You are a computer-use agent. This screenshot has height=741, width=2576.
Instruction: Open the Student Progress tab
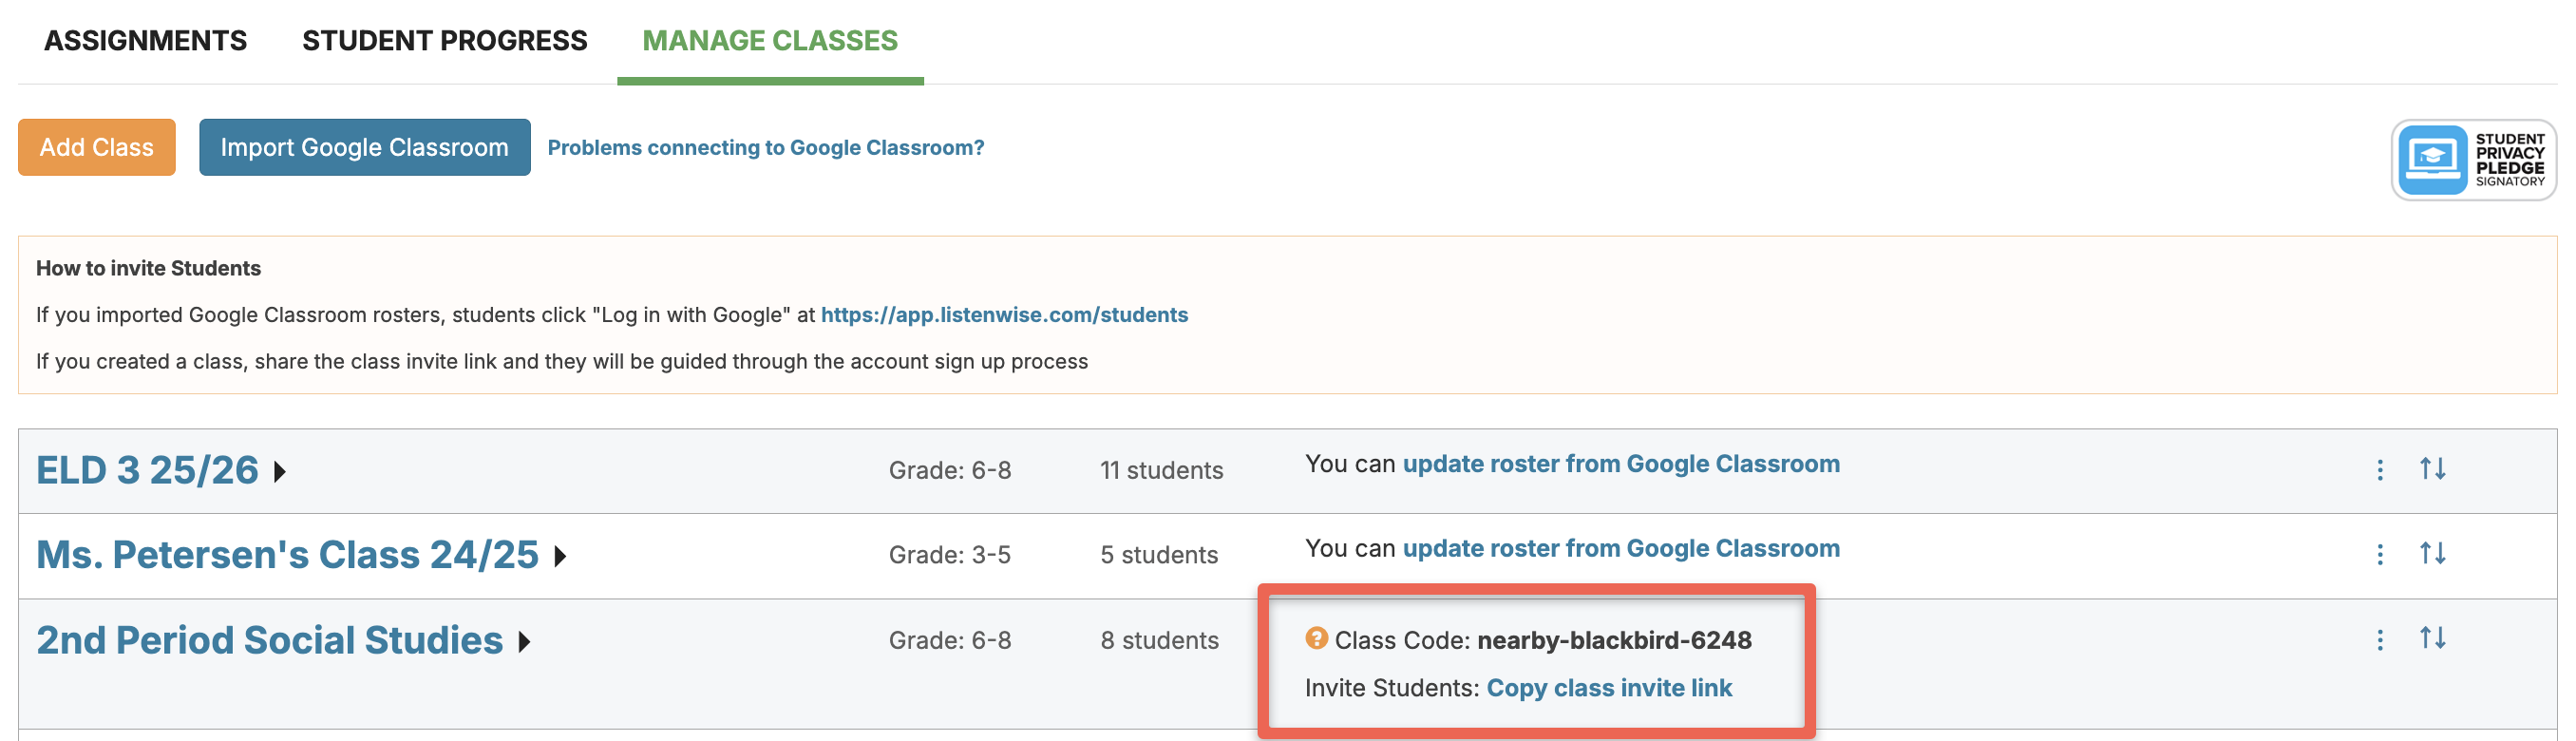click(x=445, y=41)
